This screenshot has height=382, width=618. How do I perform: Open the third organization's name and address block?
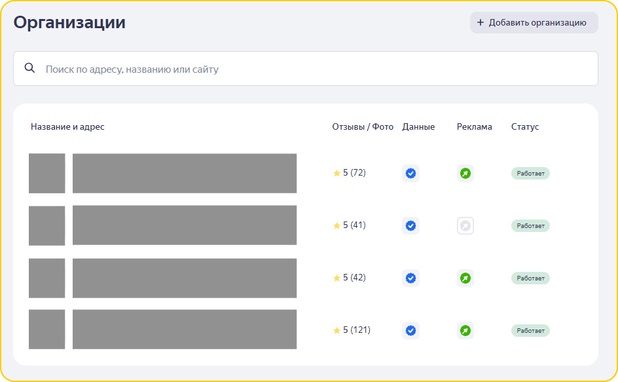point(184,278)
